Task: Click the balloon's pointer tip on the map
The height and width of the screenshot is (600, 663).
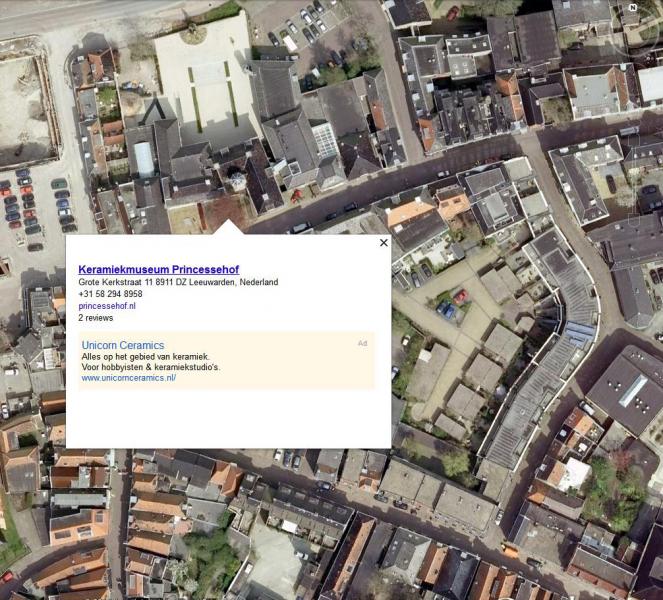Action: (228, 222)
